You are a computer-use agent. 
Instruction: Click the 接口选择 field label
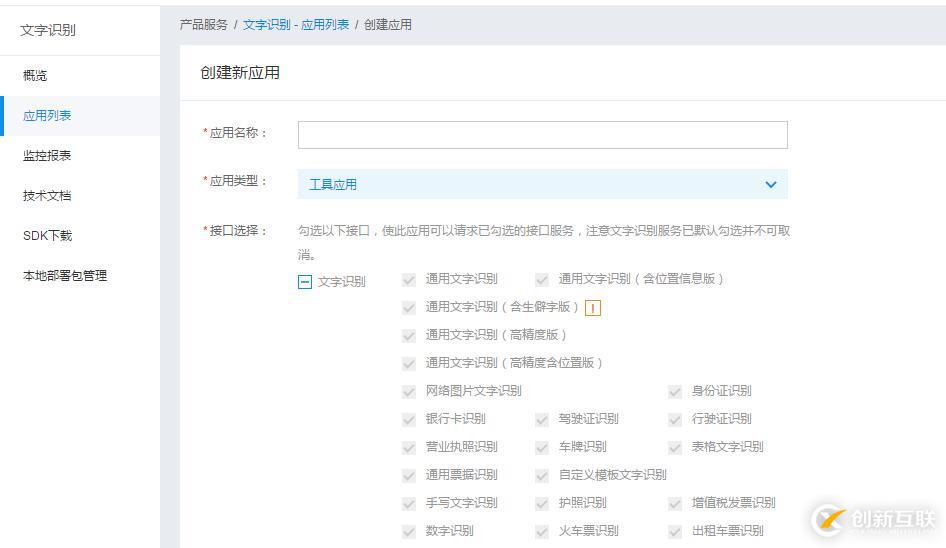[235, 231]
